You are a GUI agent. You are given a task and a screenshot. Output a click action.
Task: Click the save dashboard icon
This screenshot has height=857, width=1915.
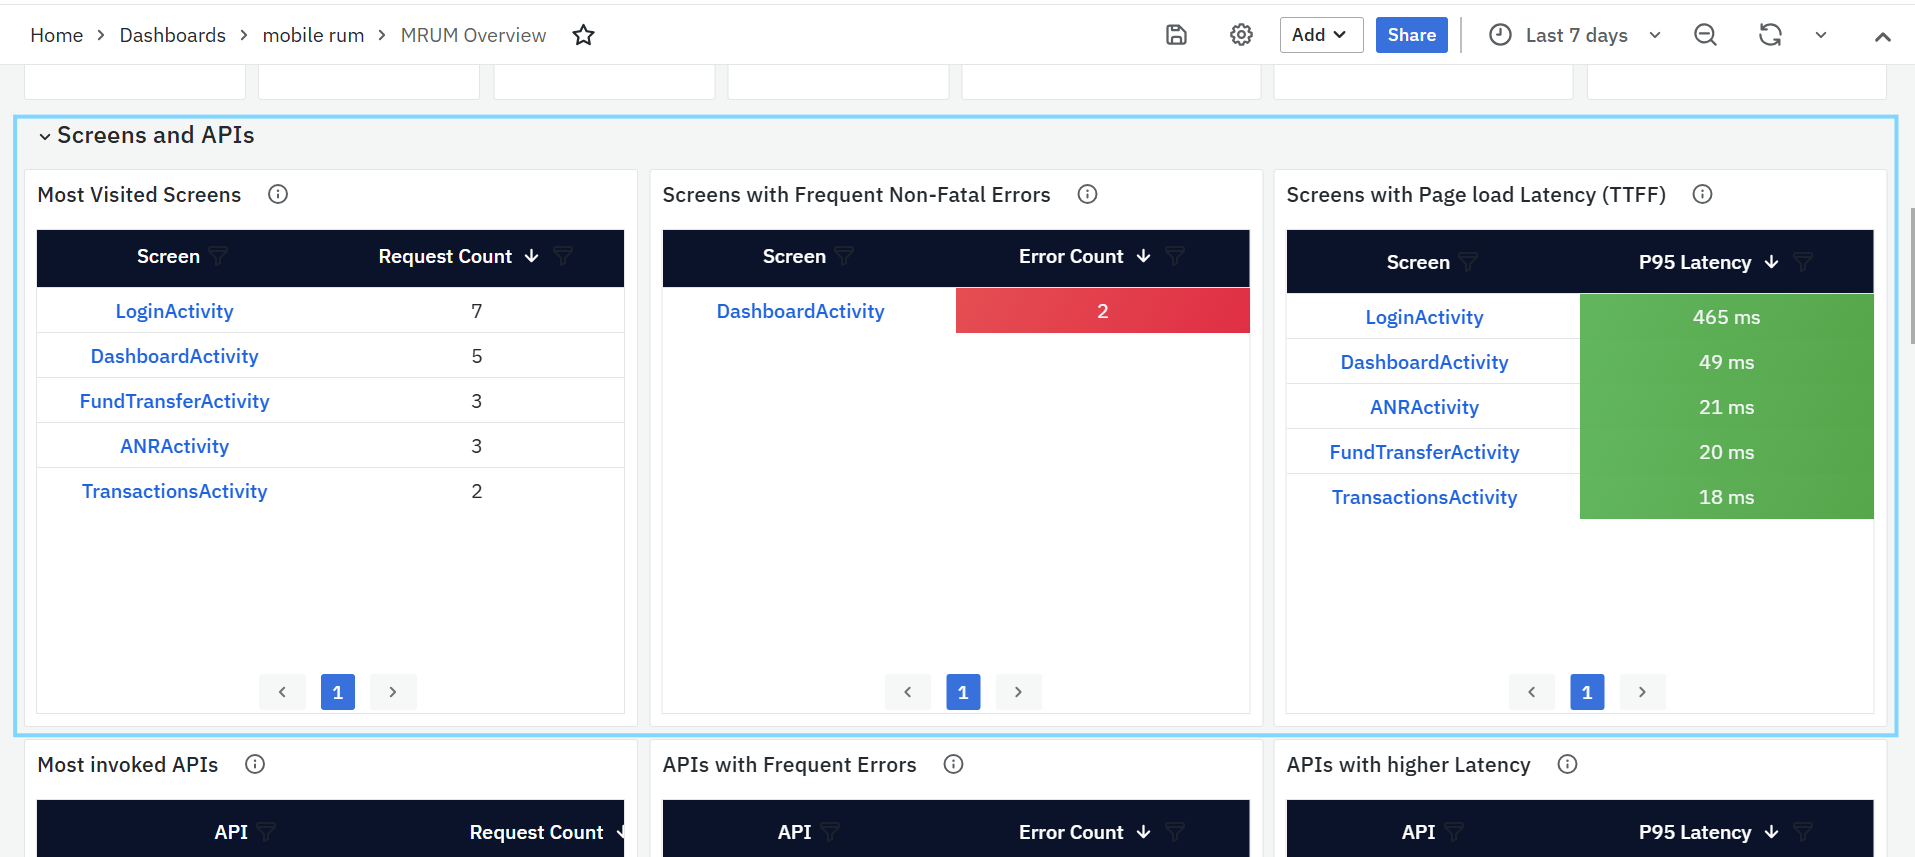point(1176,35)
